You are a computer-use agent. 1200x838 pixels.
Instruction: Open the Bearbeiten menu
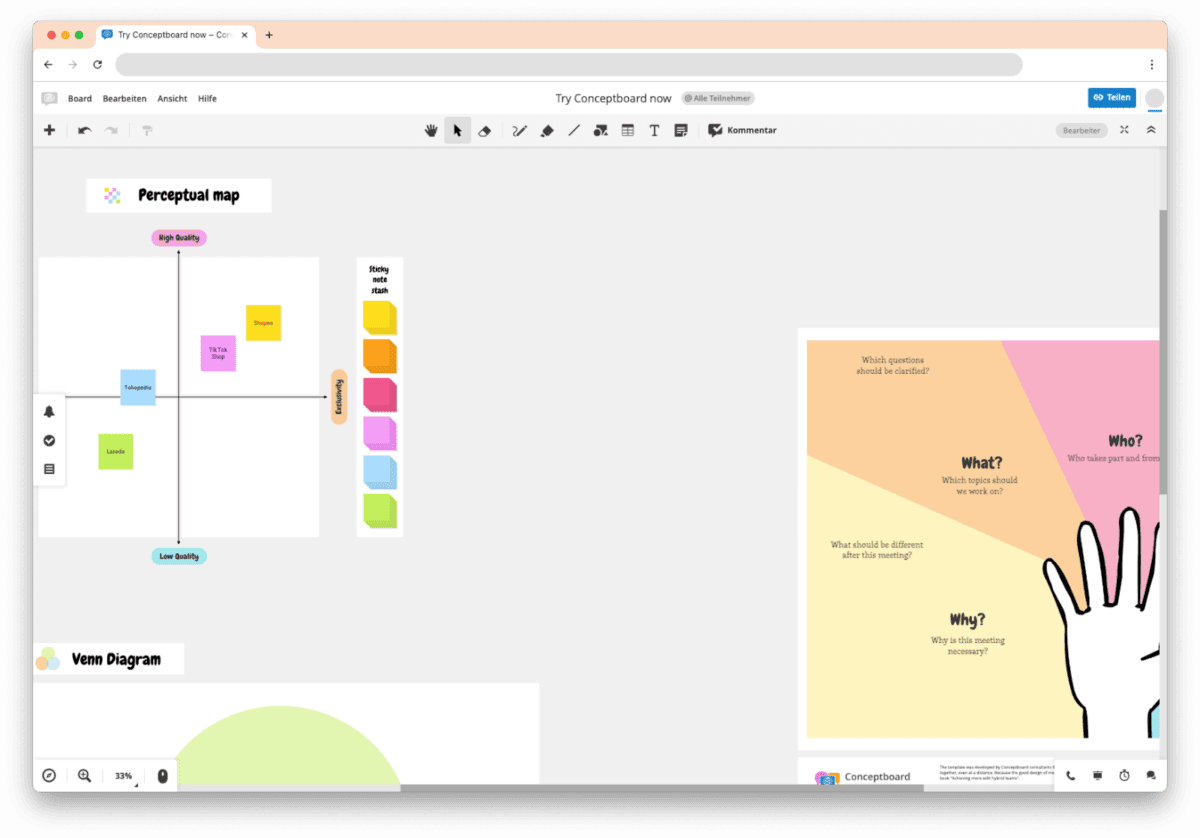point(124,98)
